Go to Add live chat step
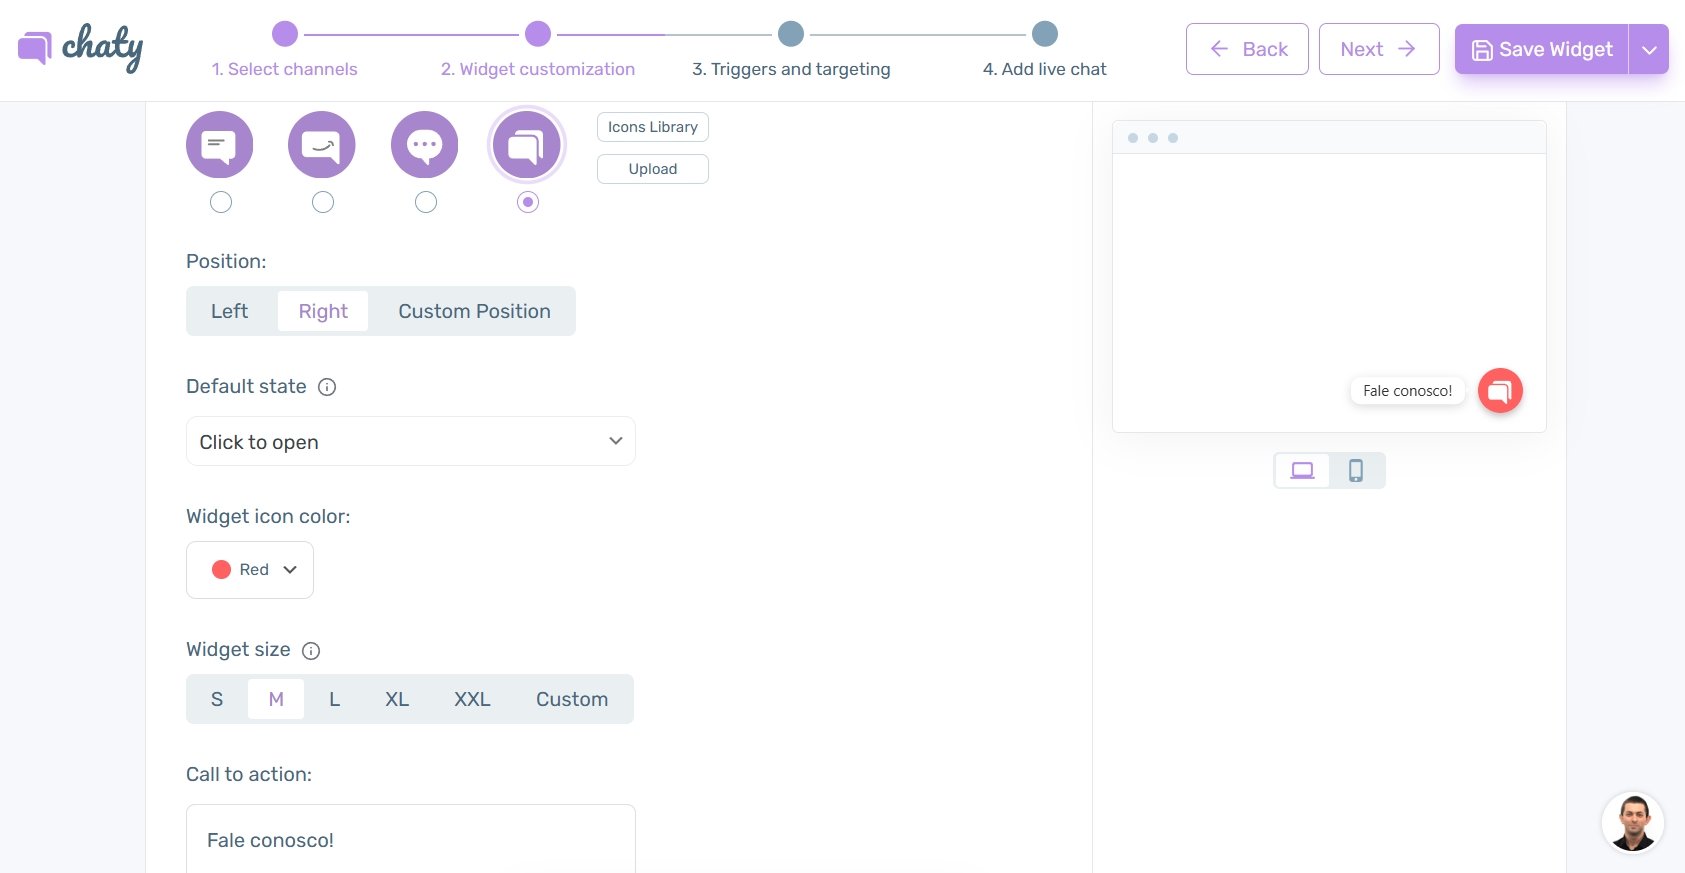This screenshot has height=873, width=1685. (x=1044, y=35)
